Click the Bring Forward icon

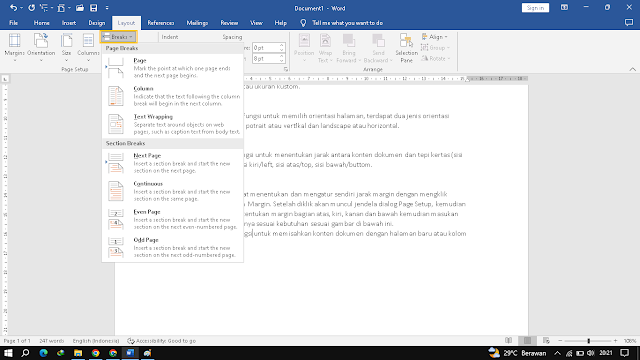click(x=349, y=48)
